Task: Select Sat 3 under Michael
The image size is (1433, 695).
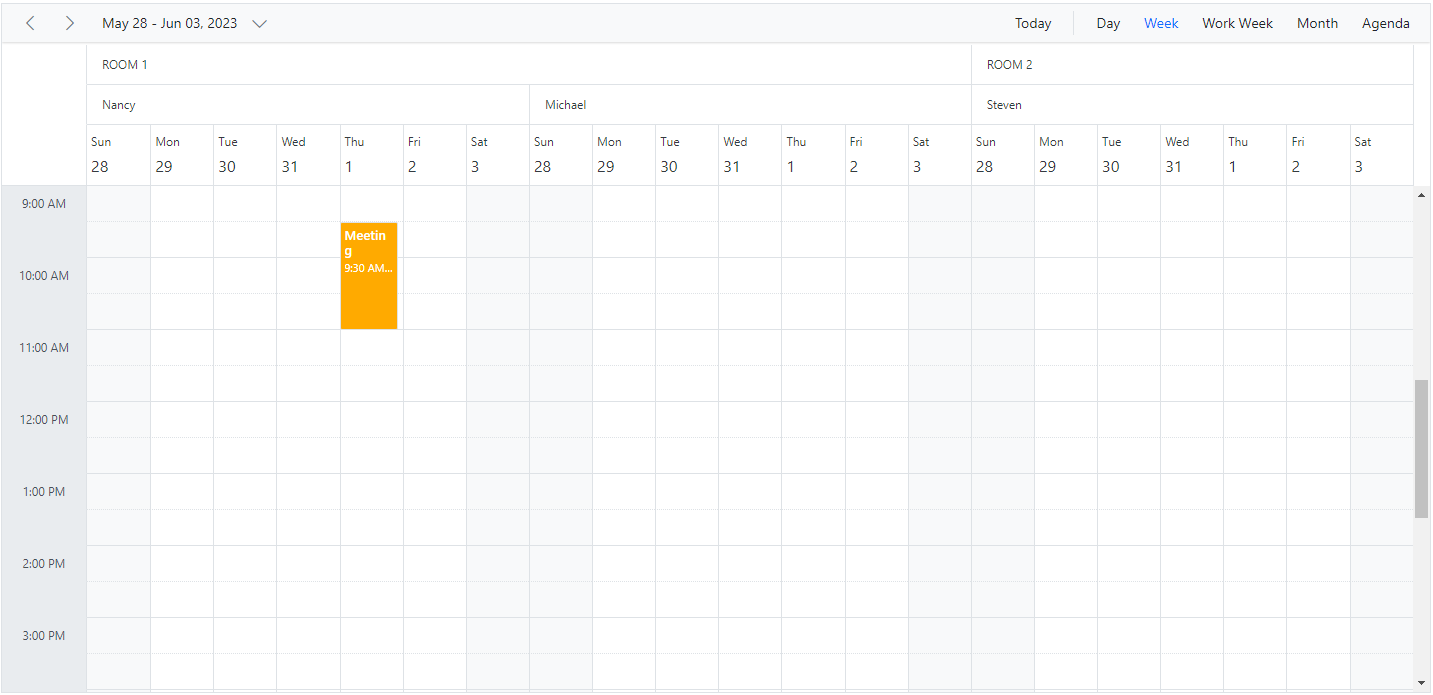Action: click(x=940, y=155)
